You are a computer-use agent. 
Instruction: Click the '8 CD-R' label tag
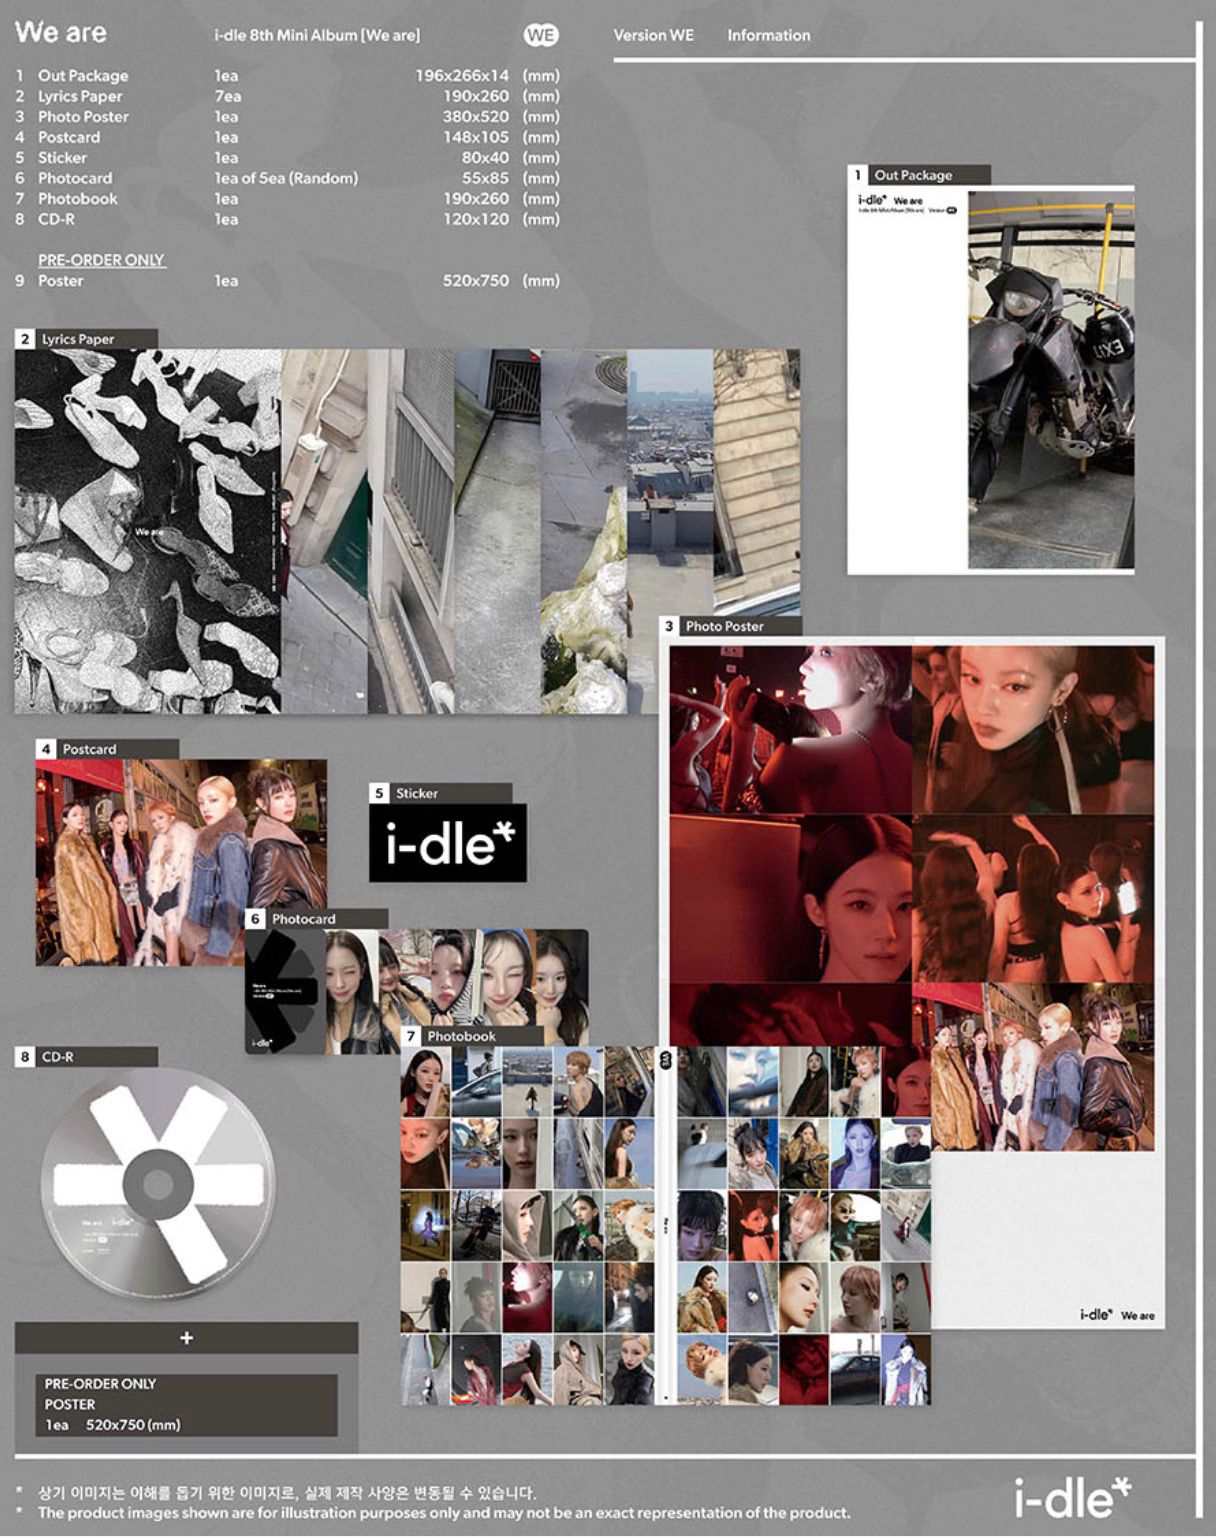tap(86, 1056)
